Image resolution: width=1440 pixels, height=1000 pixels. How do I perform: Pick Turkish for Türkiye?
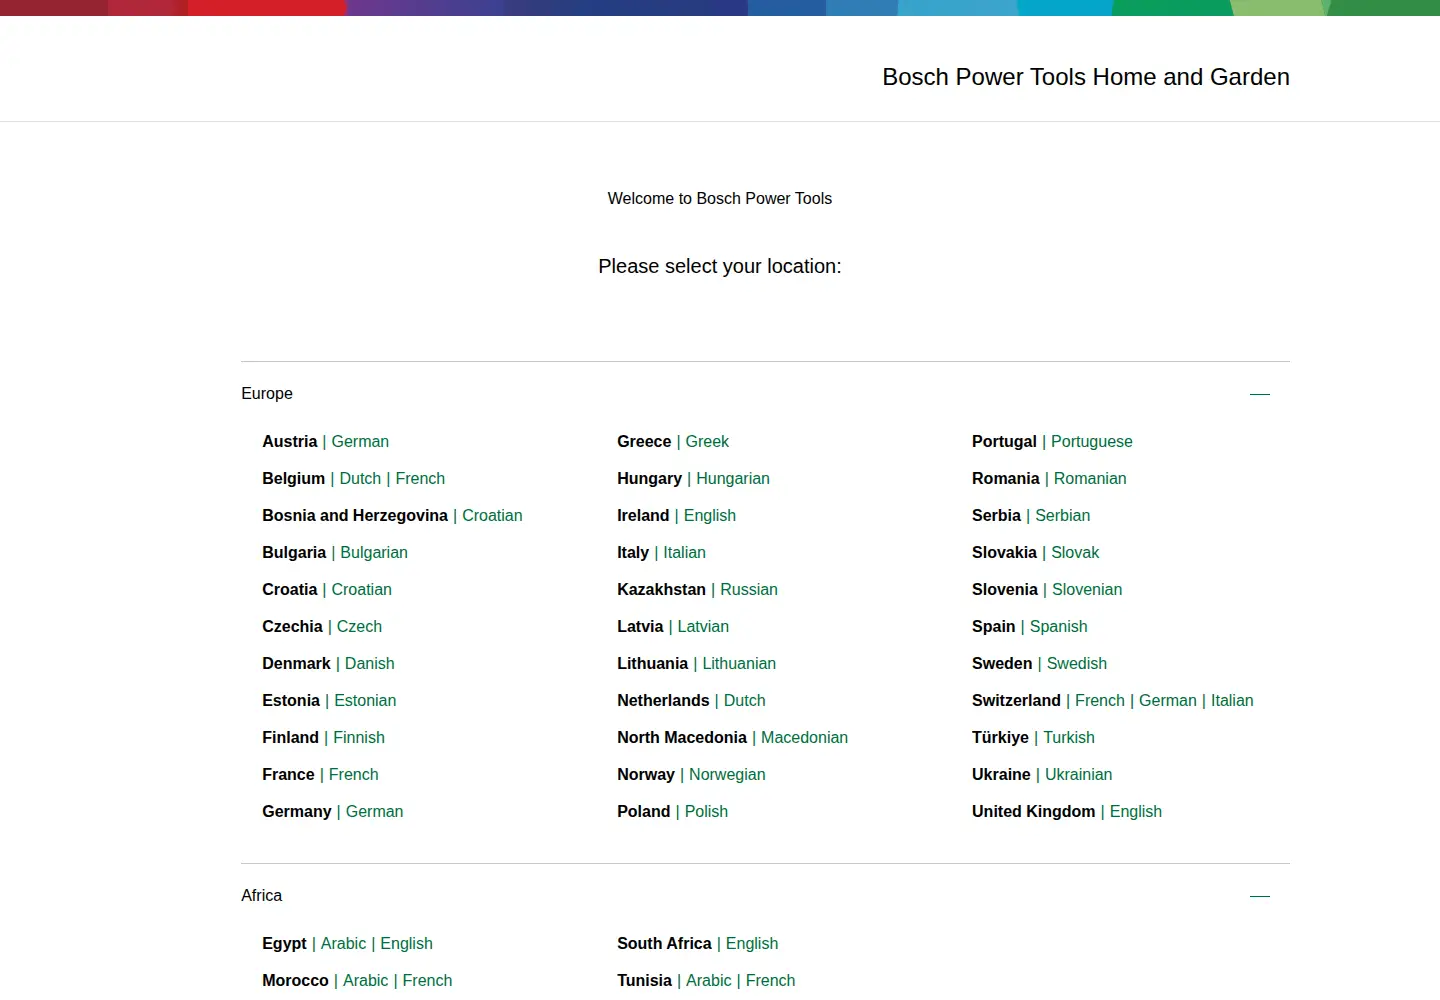click(x=1069, y=738)
